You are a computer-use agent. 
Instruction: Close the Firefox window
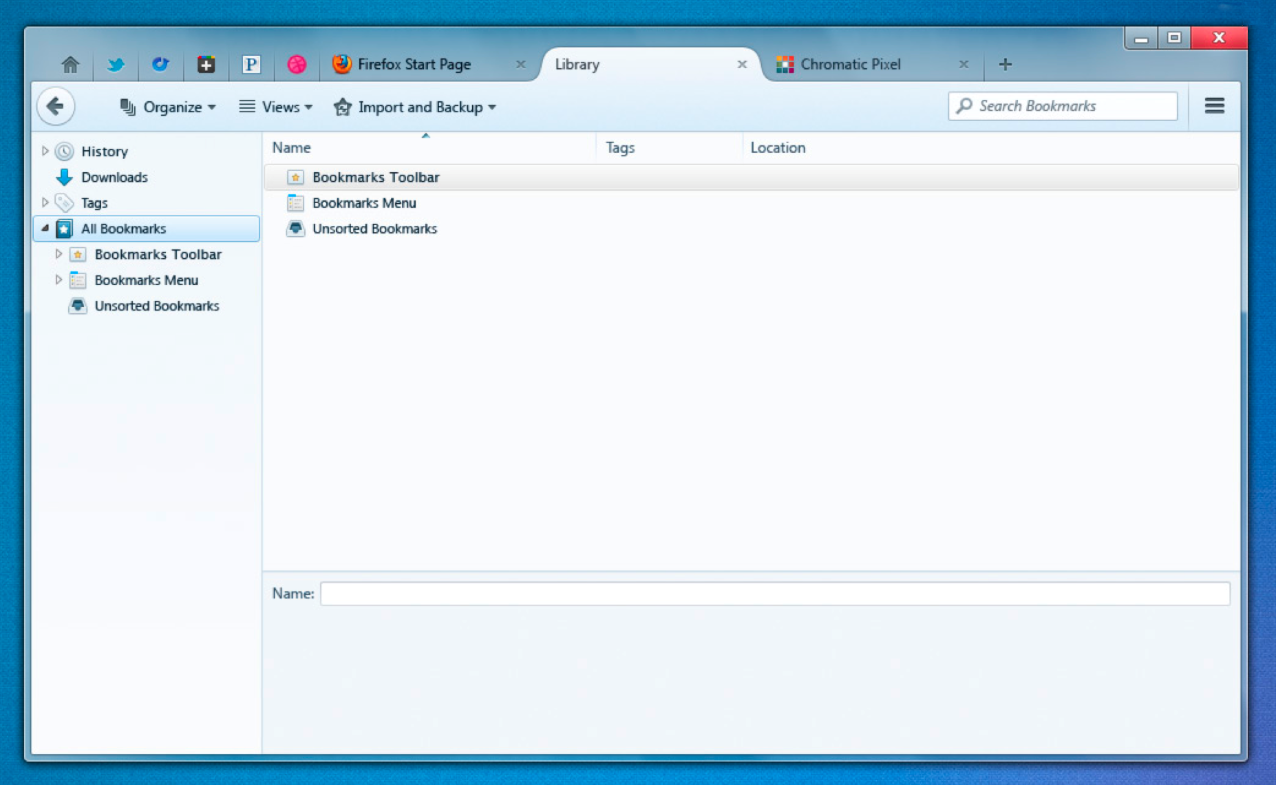pyautogui.click(x=1219, y=38)
